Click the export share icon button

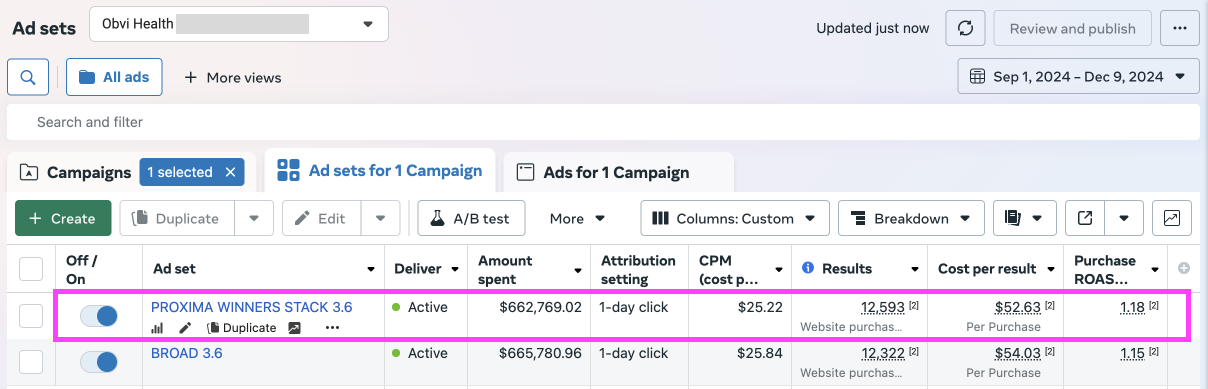coord(1085,218)
